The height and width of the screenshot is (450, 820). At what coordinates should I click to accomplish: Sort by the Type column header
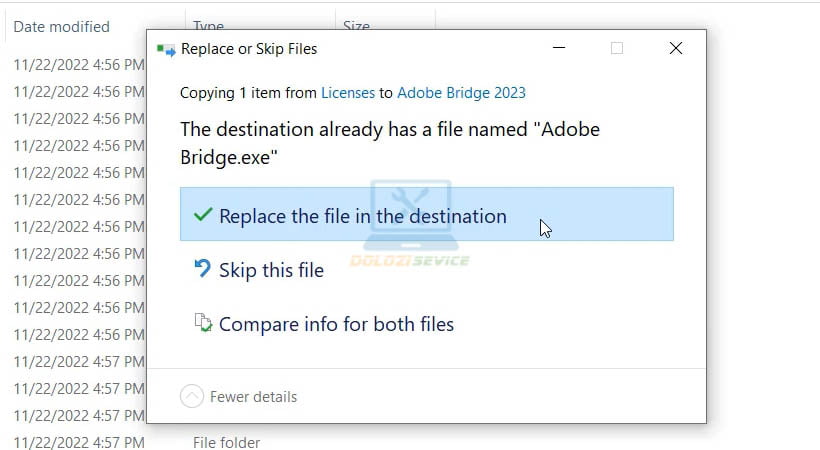pos(208,27)
